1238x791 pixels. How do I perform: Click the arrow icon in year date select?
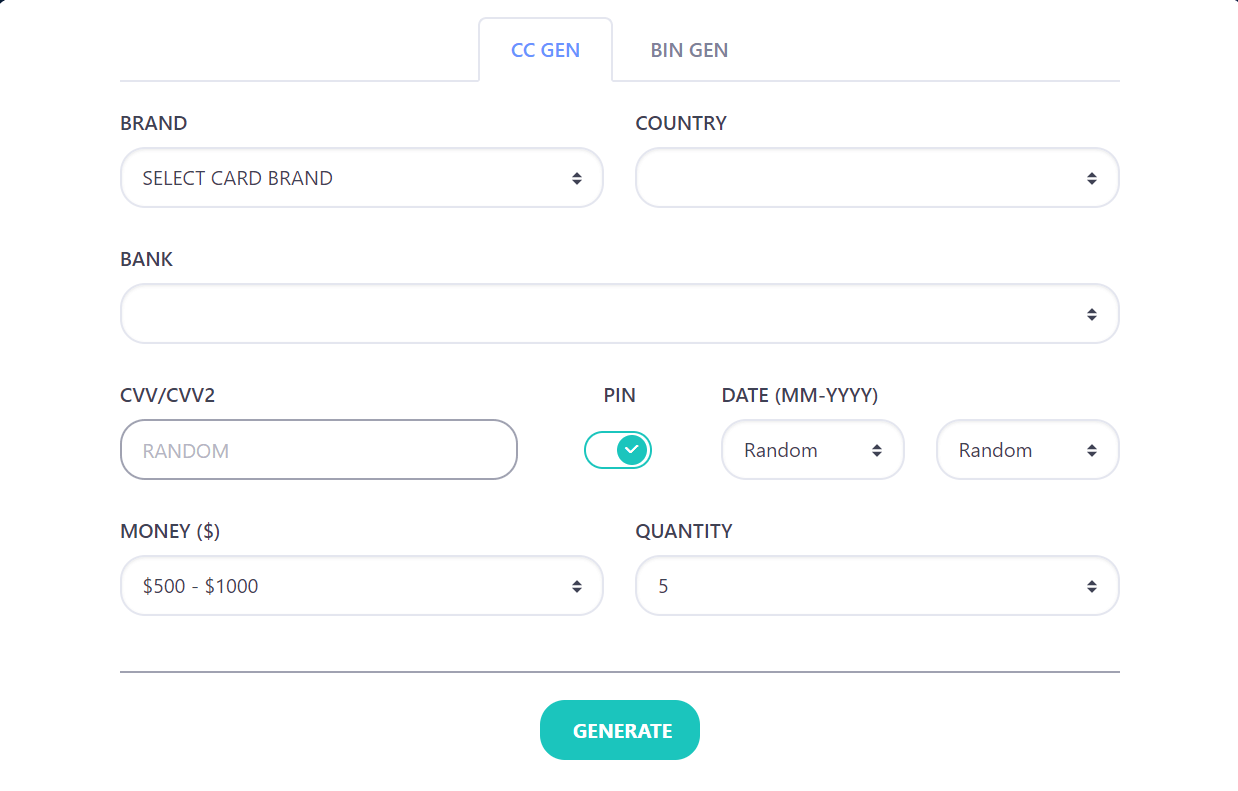tap(1092, 450)
